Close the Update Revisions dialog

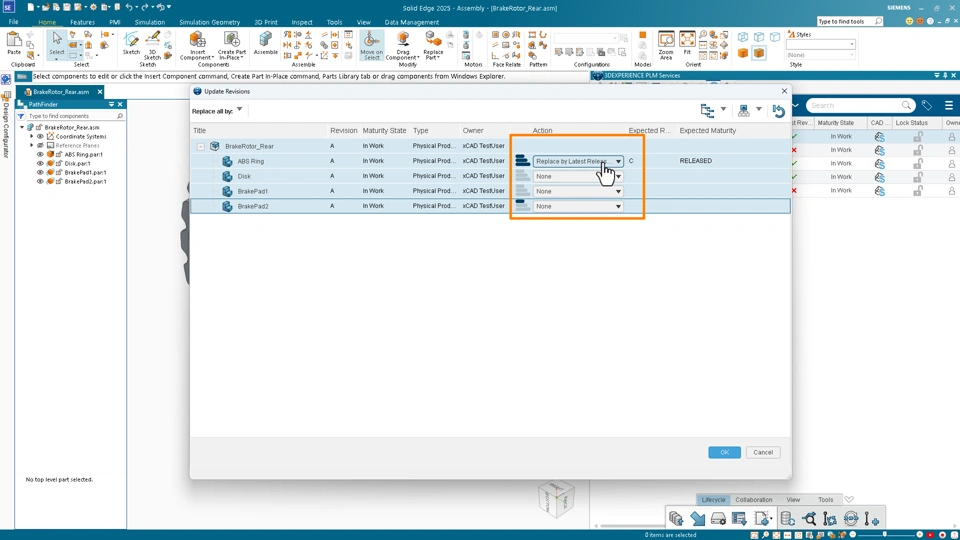click(x=784, y=91)
